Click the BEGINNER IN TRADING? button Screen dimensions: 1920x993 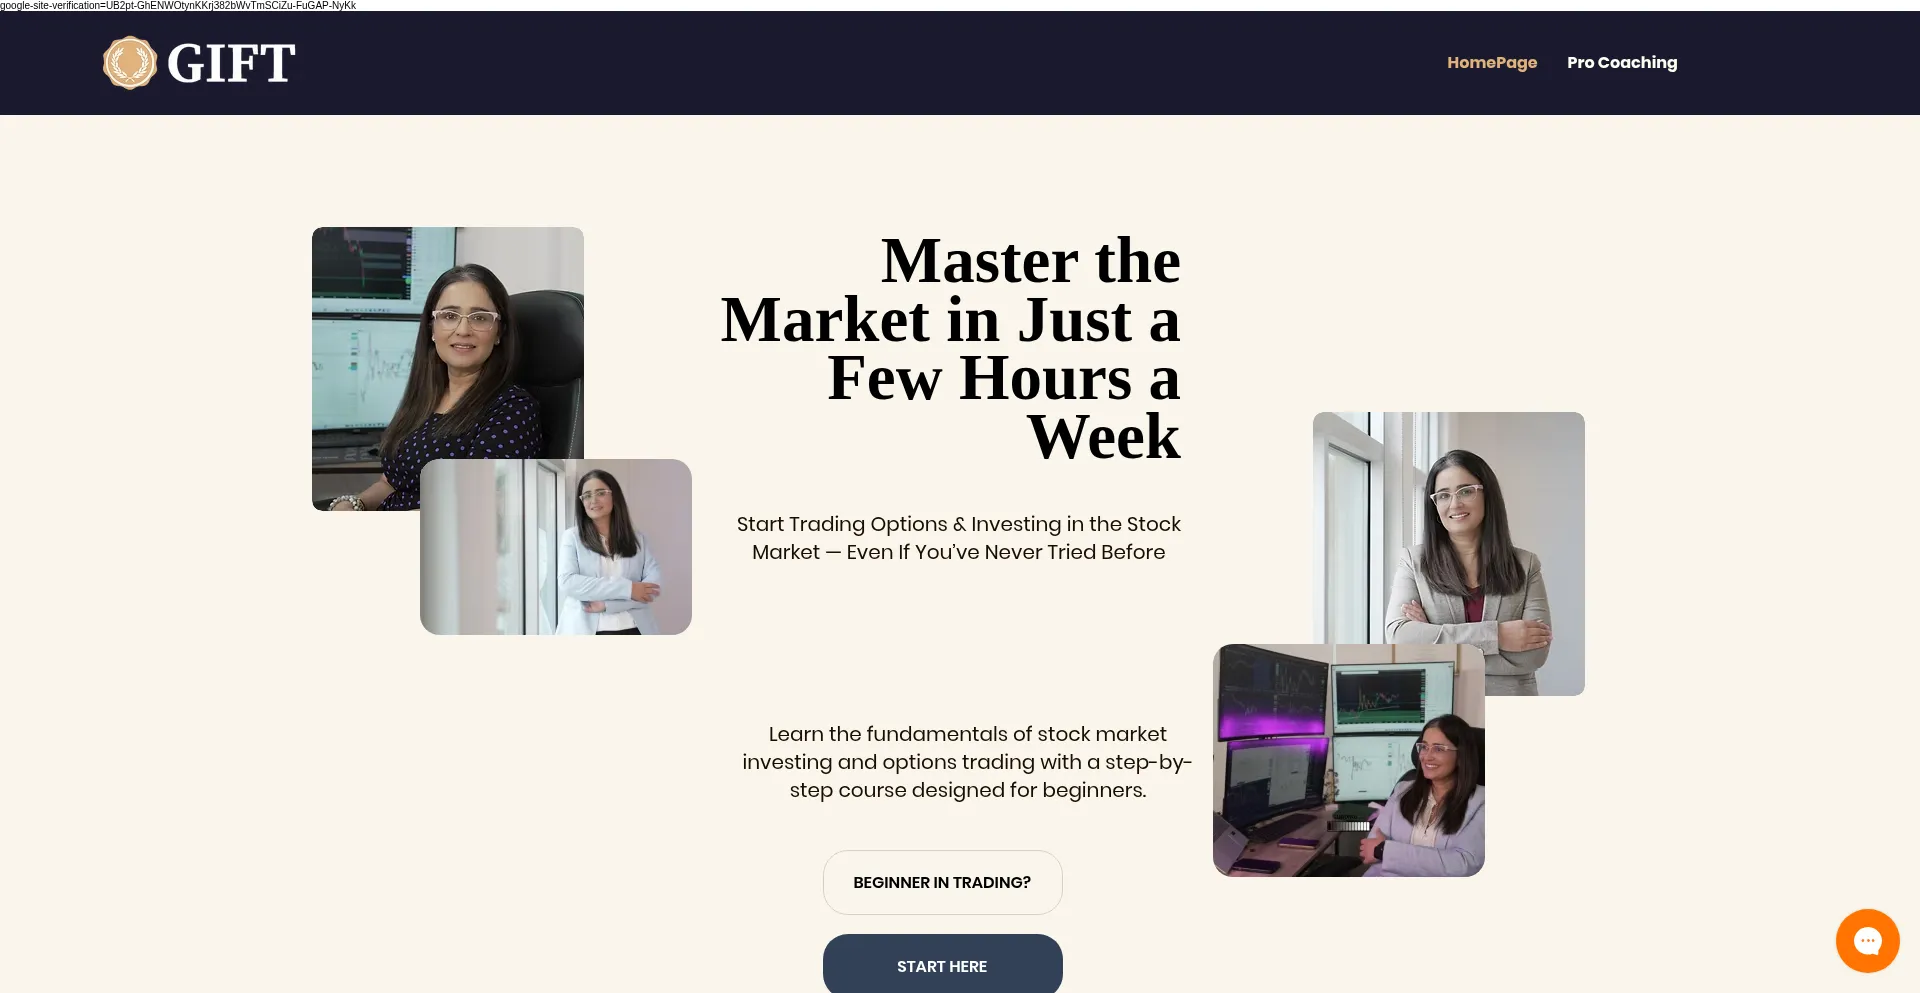(x=942, y=882)
